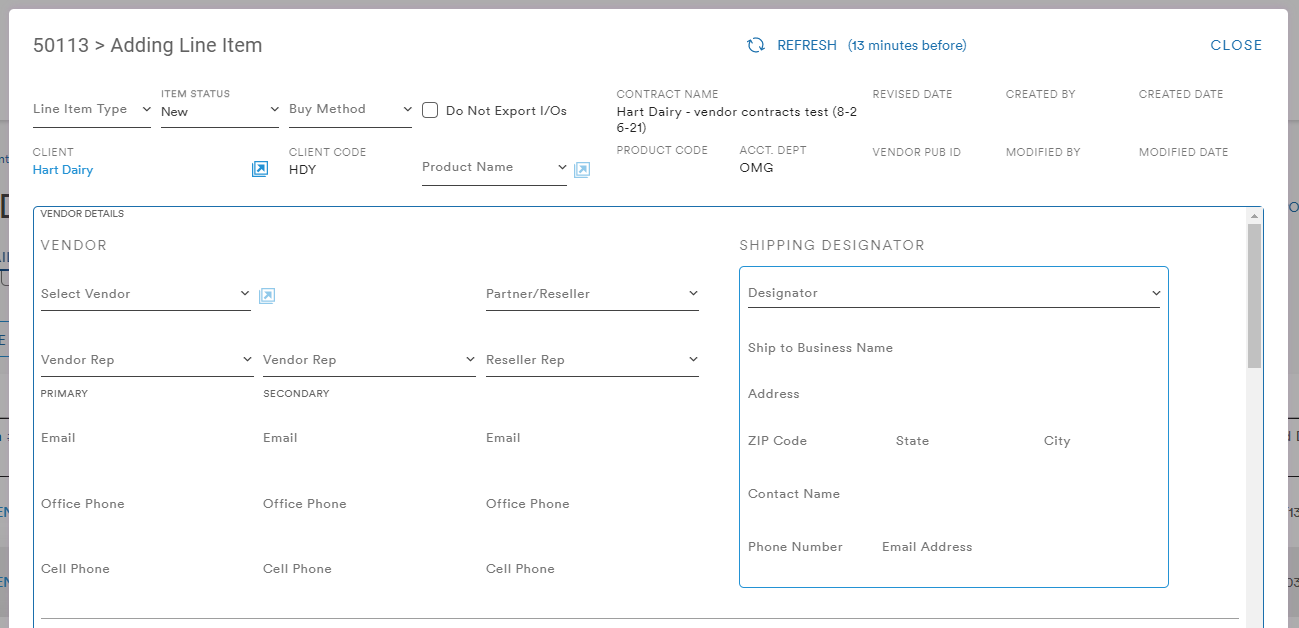Open client record via icon beside Hart Dairy

(x=259, y=169)
